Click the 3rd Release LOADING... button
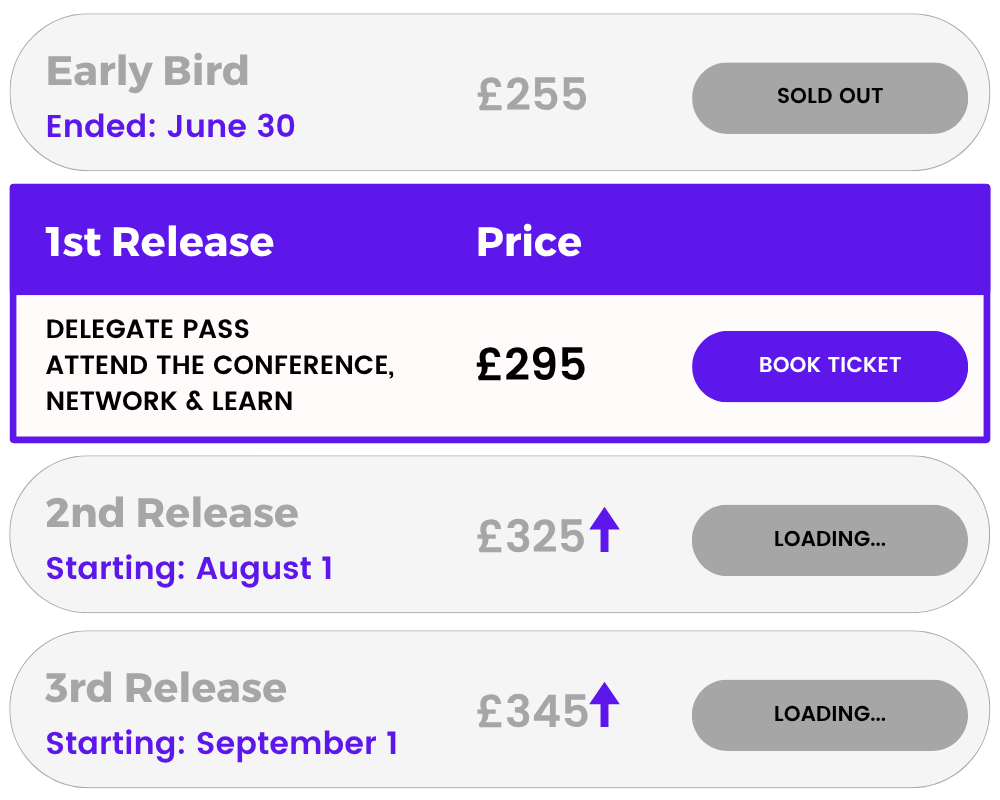The height and width of the screenshot is (800, 1000). [x=830, y=715]
